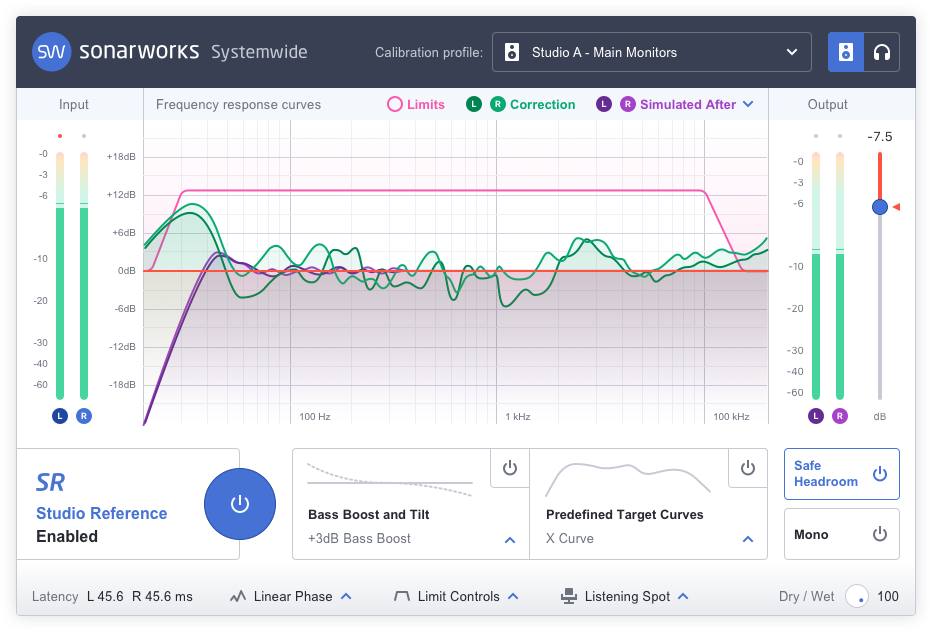932x632 pixels.
Task: Click the Sonarworks SW logo
Action: [51, 52]
